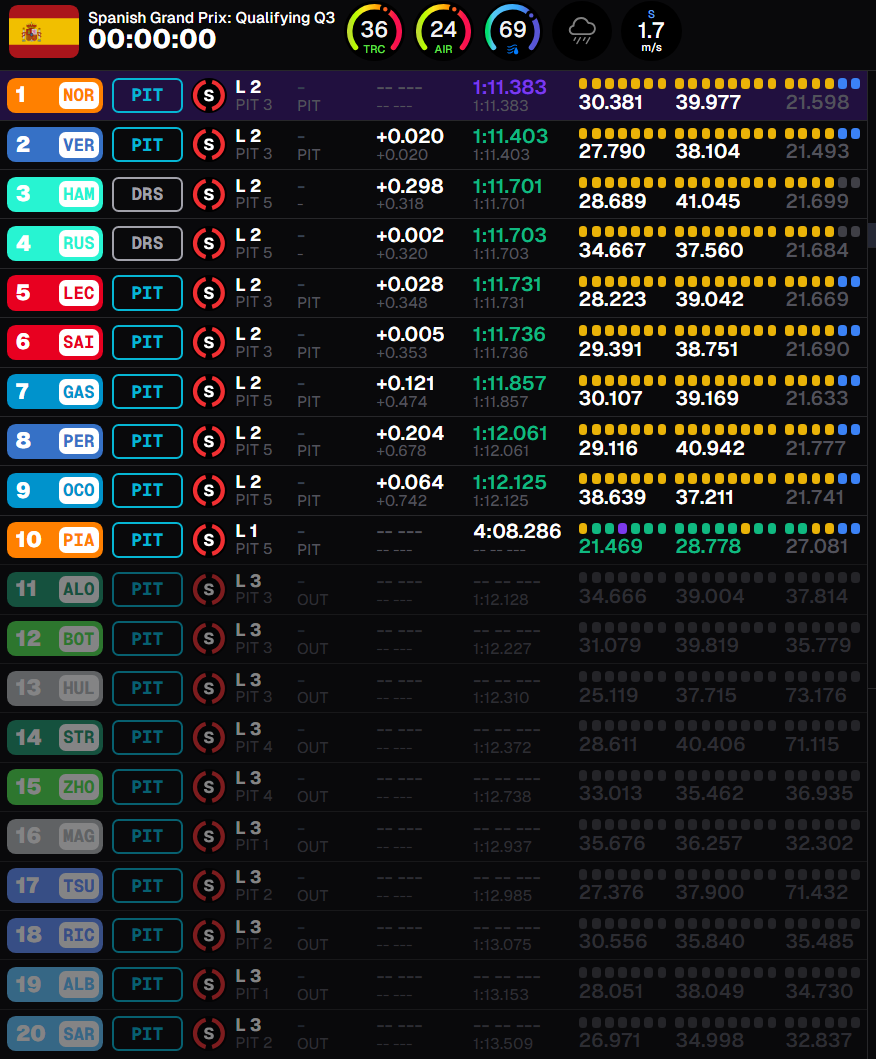Click the soft tyre icon in RUS row
This screenshot has width=876, height=1059.
[x=209, y=243]
